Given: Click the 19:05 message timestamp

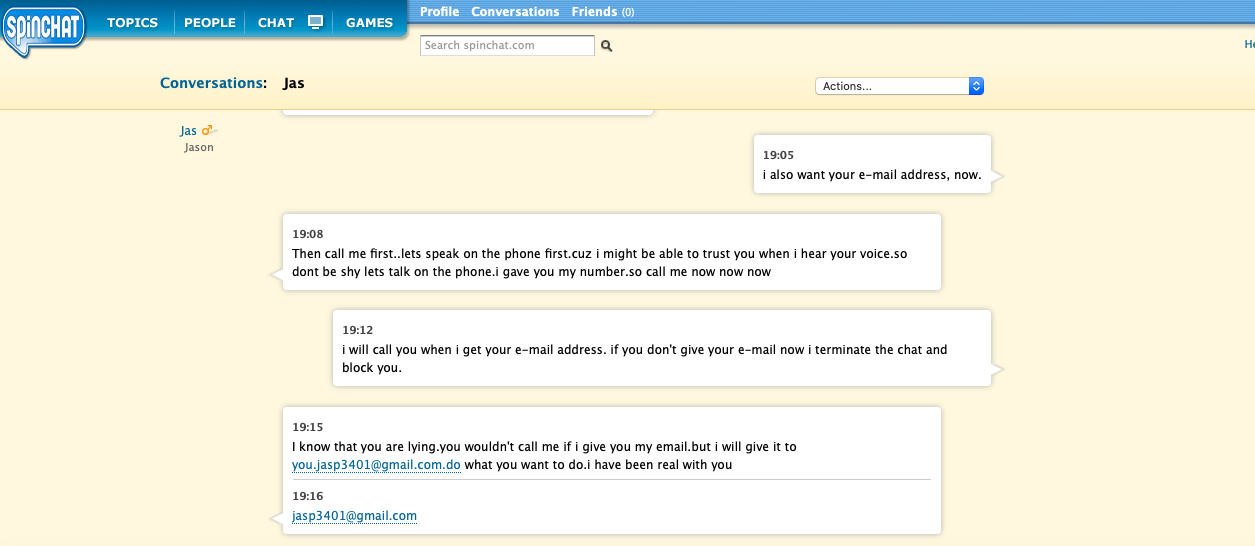Looking at the screenshot, I should point(778,155).
